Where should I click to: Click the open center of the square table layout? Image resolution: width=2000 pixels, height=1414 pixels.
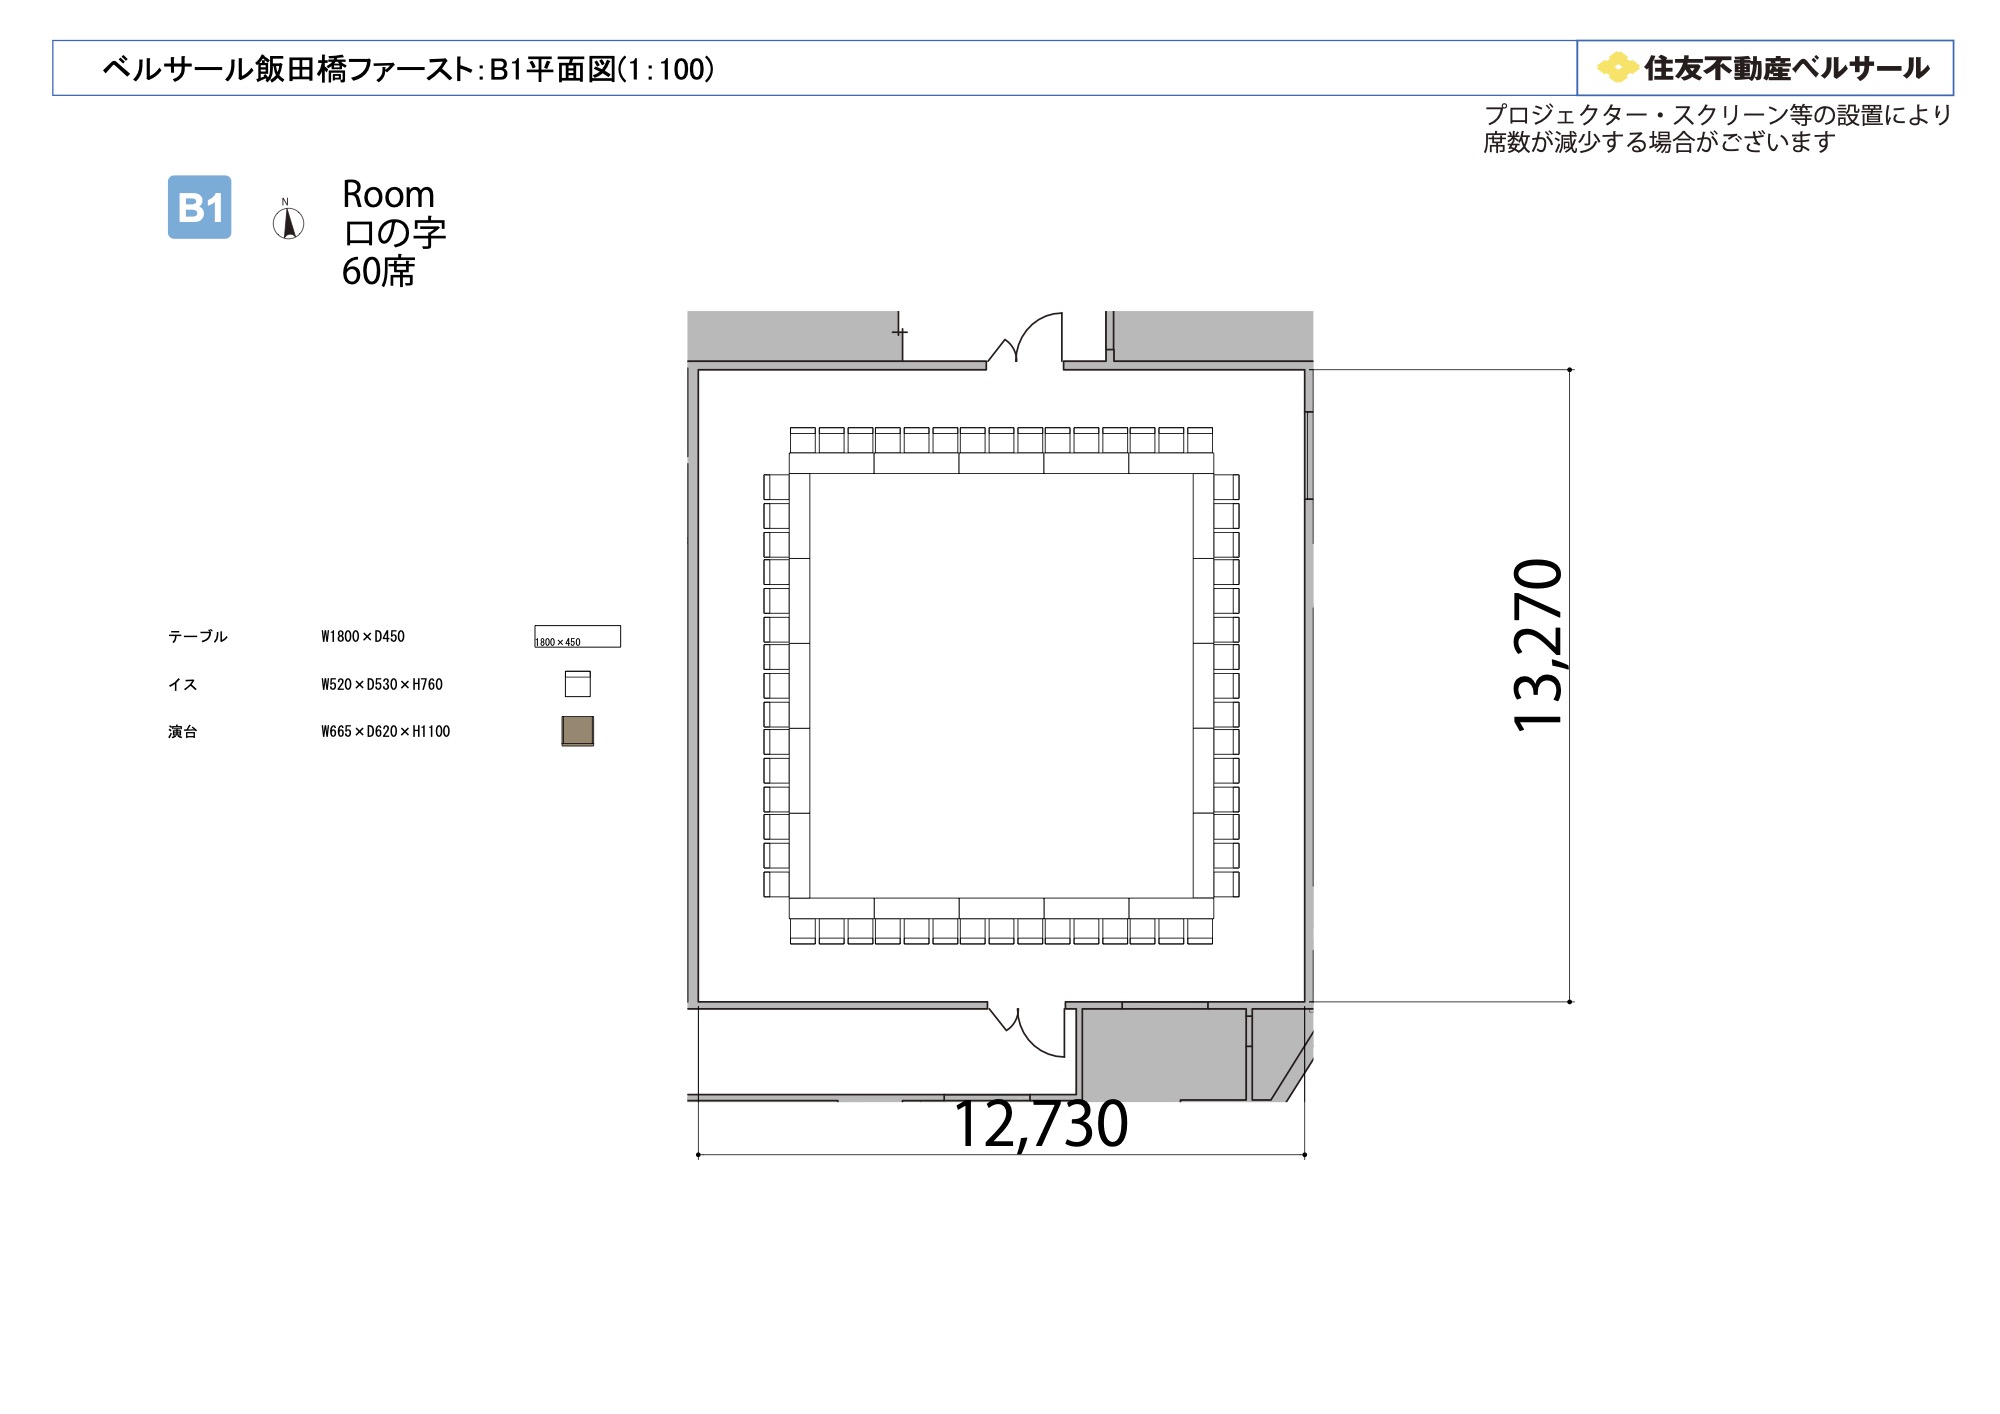tap(1001, 686)
